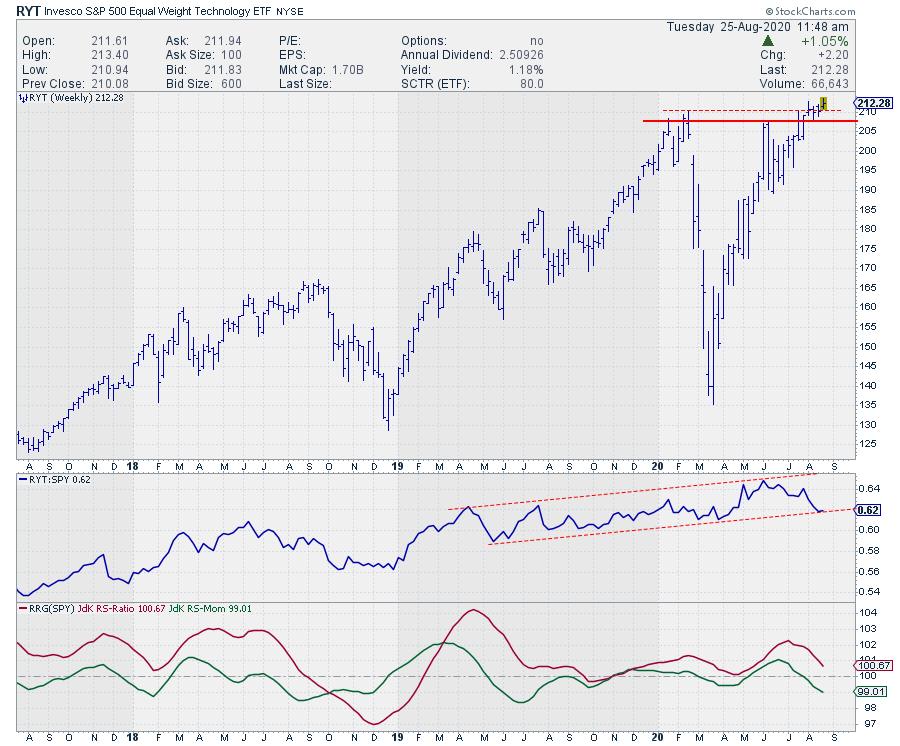This screenshot has width=900, height=746.
Task: Click the RYT ticker symbol title
Action: click(x=31, y=9)
